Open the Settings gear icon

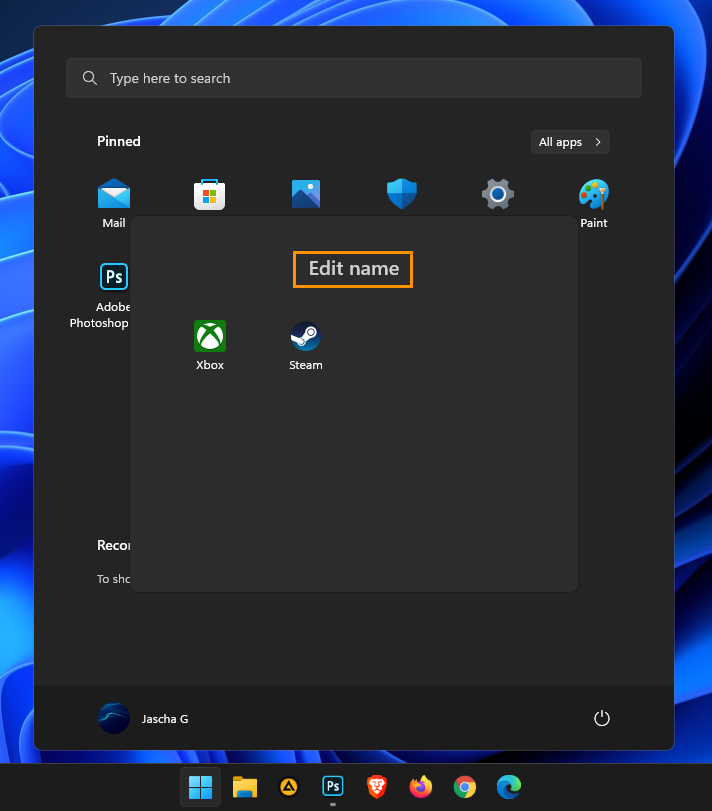coord(498,194)
